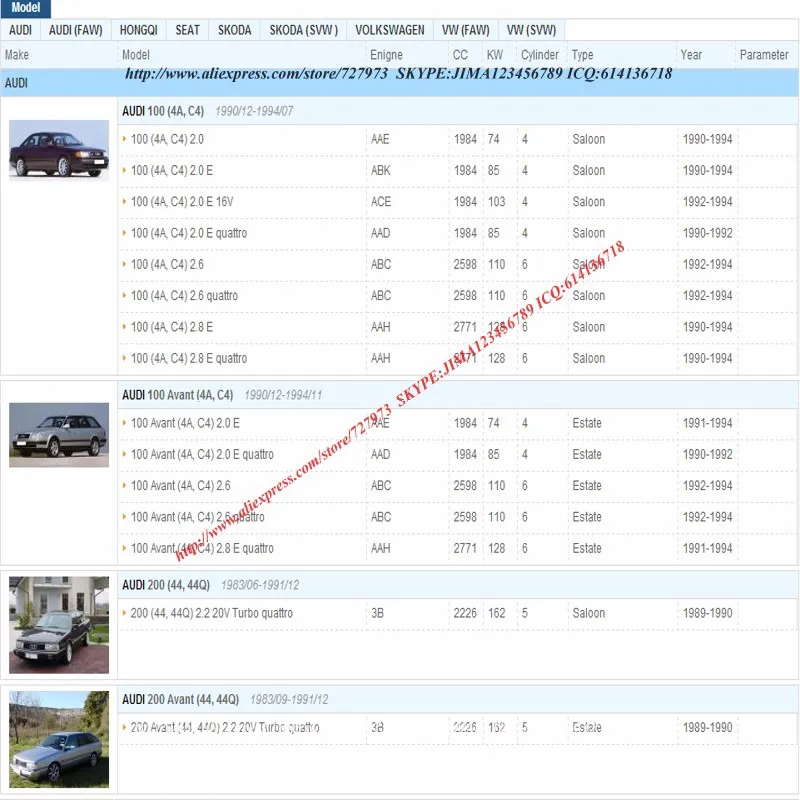
Task: Click Estate type in 100 Avant 2.6 row
Action: click(587, 486)
